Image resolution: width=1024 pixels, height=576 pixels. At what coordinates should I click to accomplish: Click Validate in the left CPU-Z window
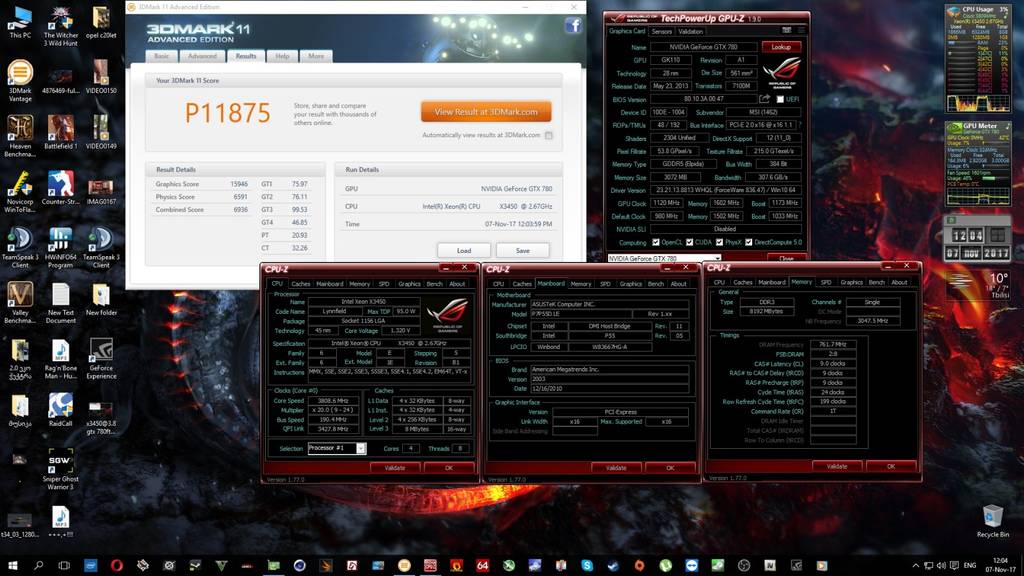pos(394,468)
